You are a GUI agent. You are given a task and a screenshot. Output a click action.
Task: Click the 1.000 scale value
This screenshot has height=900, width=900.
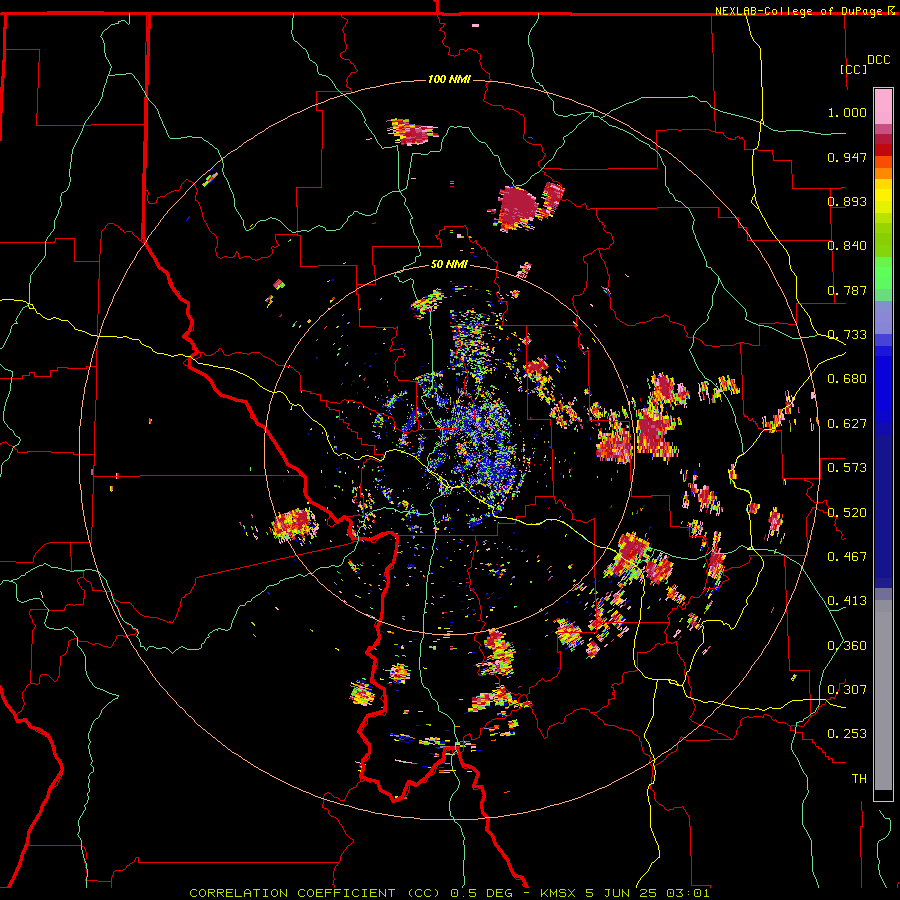coord(847,112)
